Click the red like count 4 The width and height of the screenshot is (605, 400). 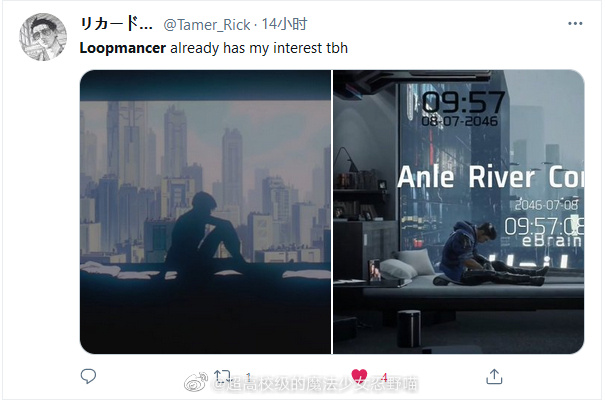(x=384, y=376)
